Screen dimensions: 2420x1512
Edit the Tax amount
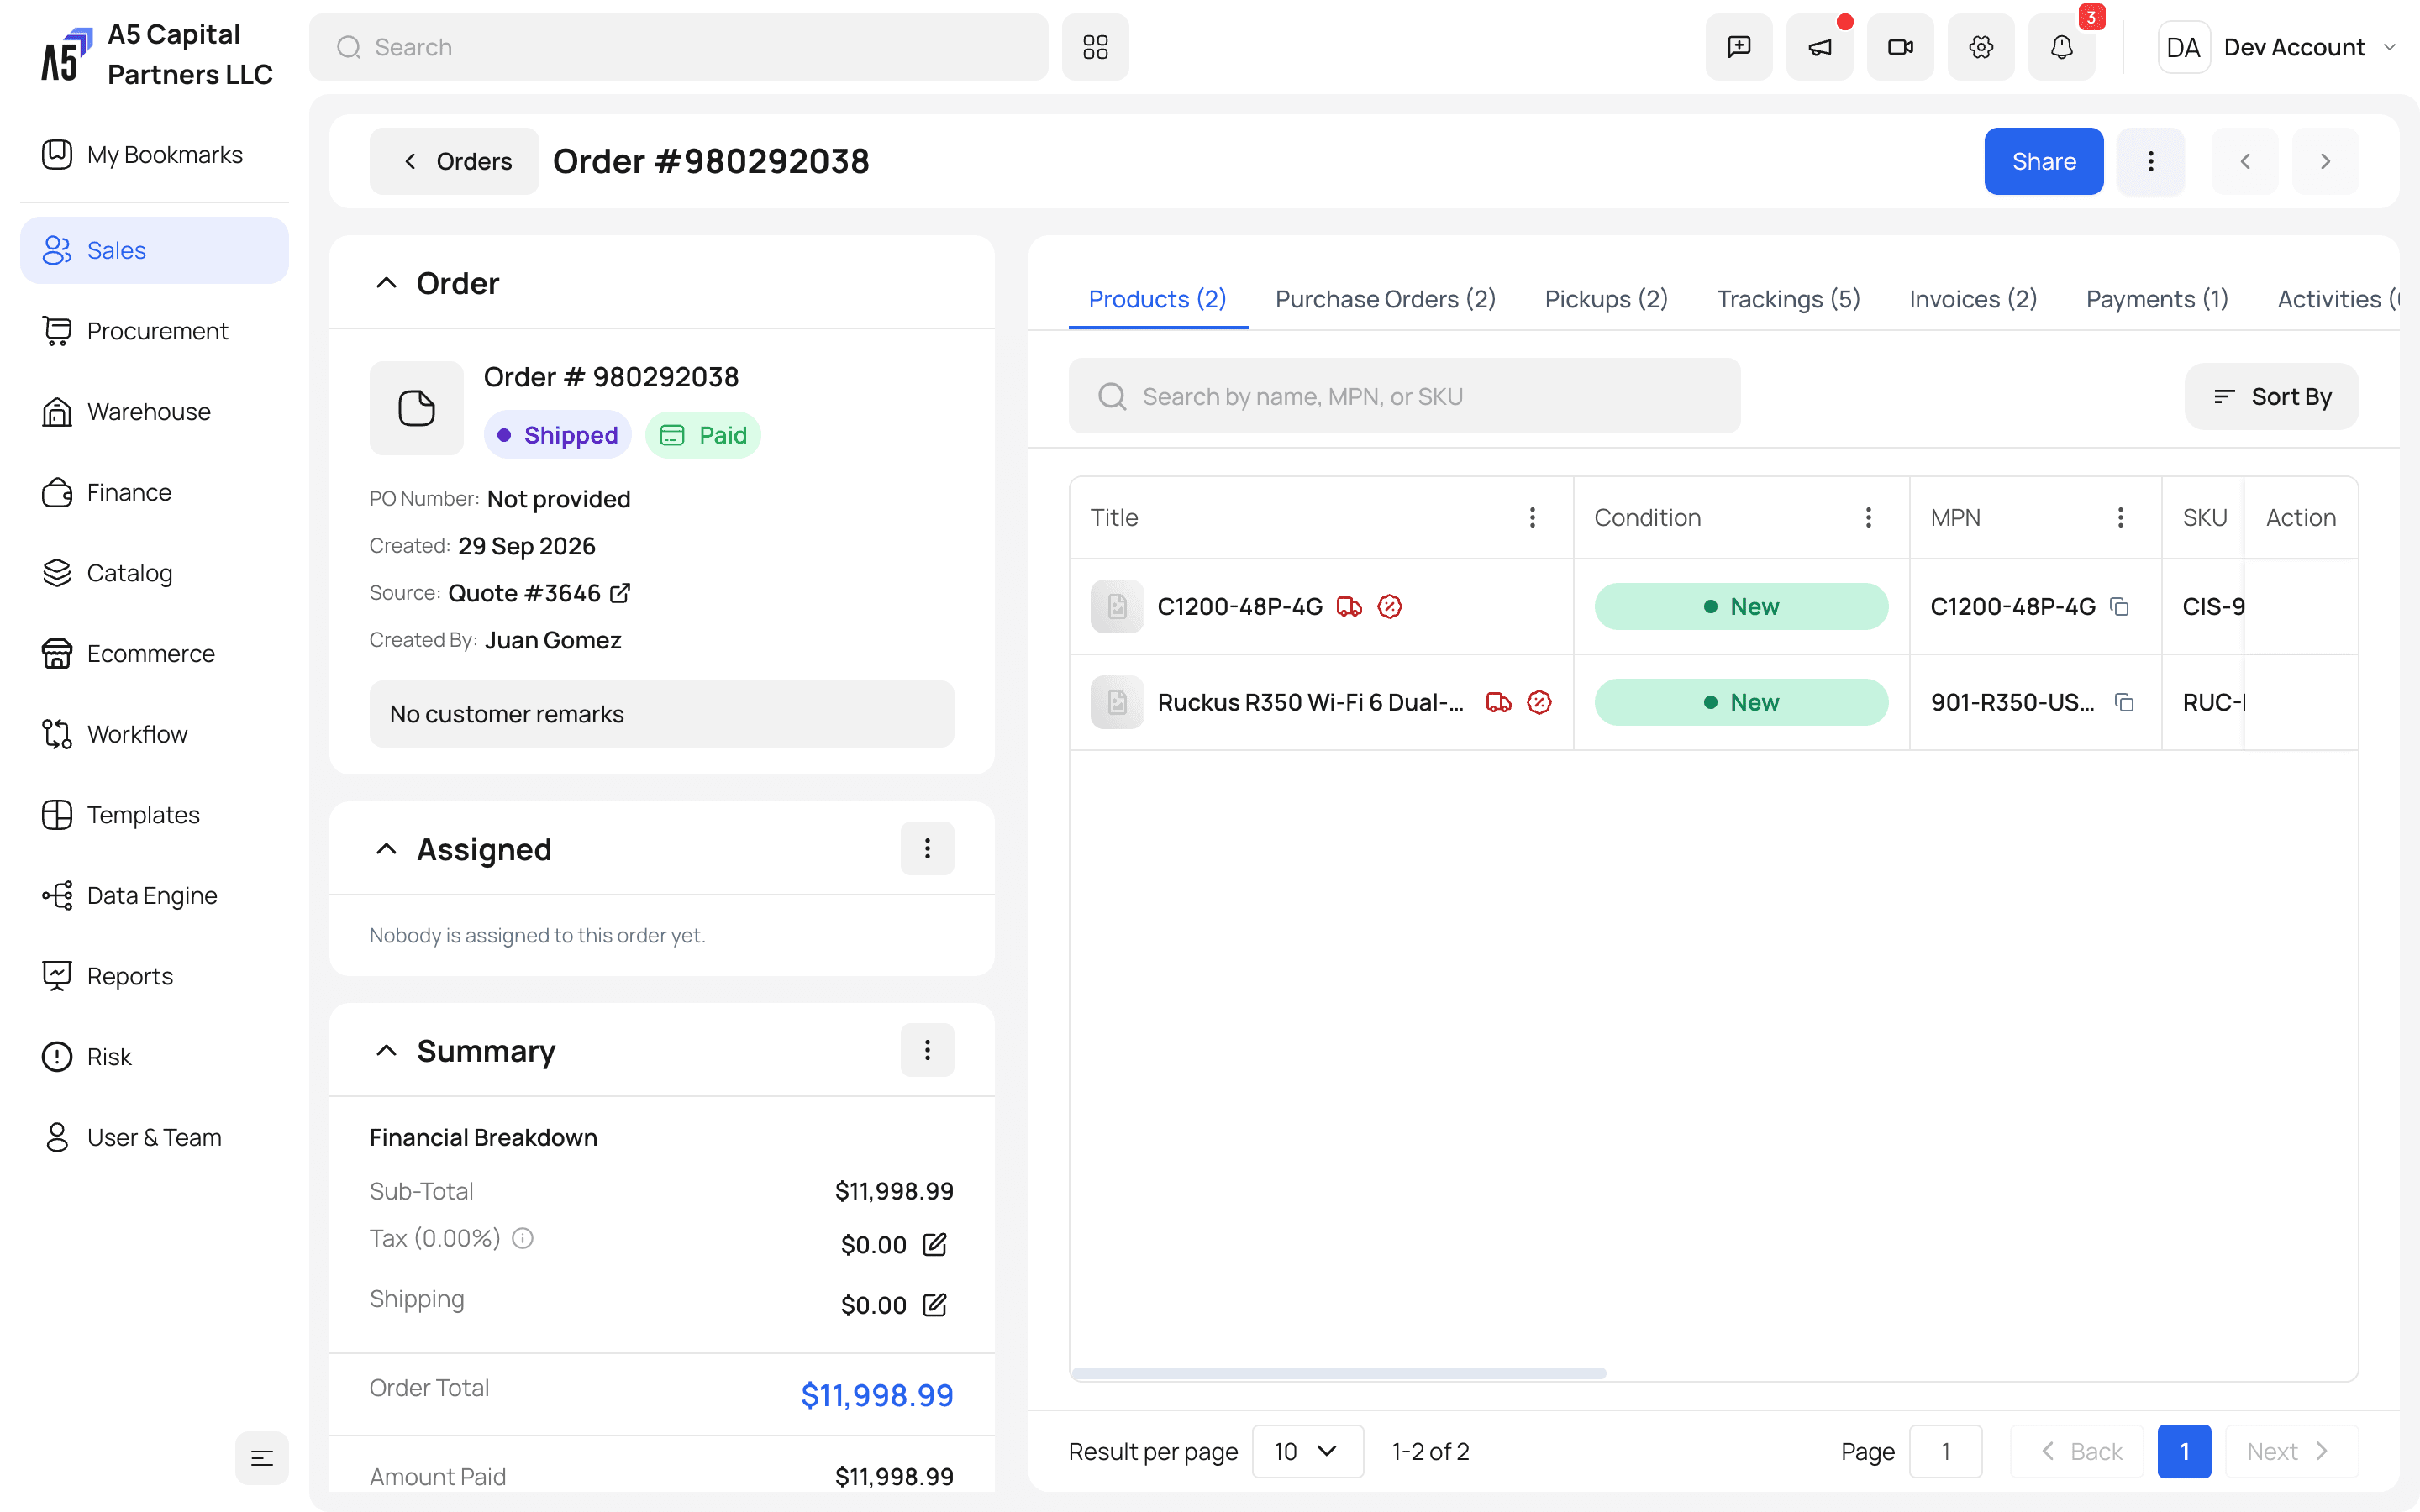click(934, 1244)
